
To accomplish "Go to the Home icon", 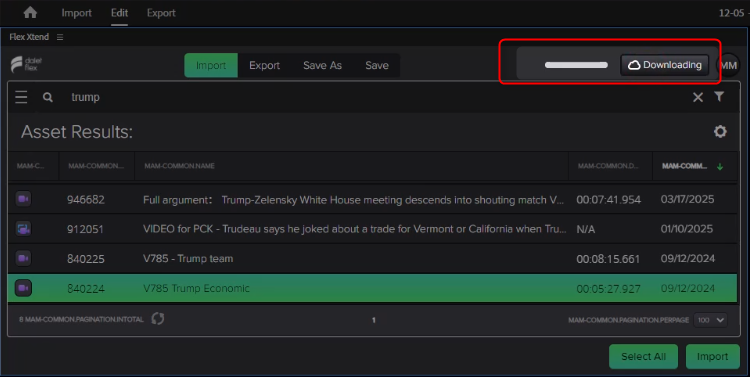I will (x=30, y=12).
